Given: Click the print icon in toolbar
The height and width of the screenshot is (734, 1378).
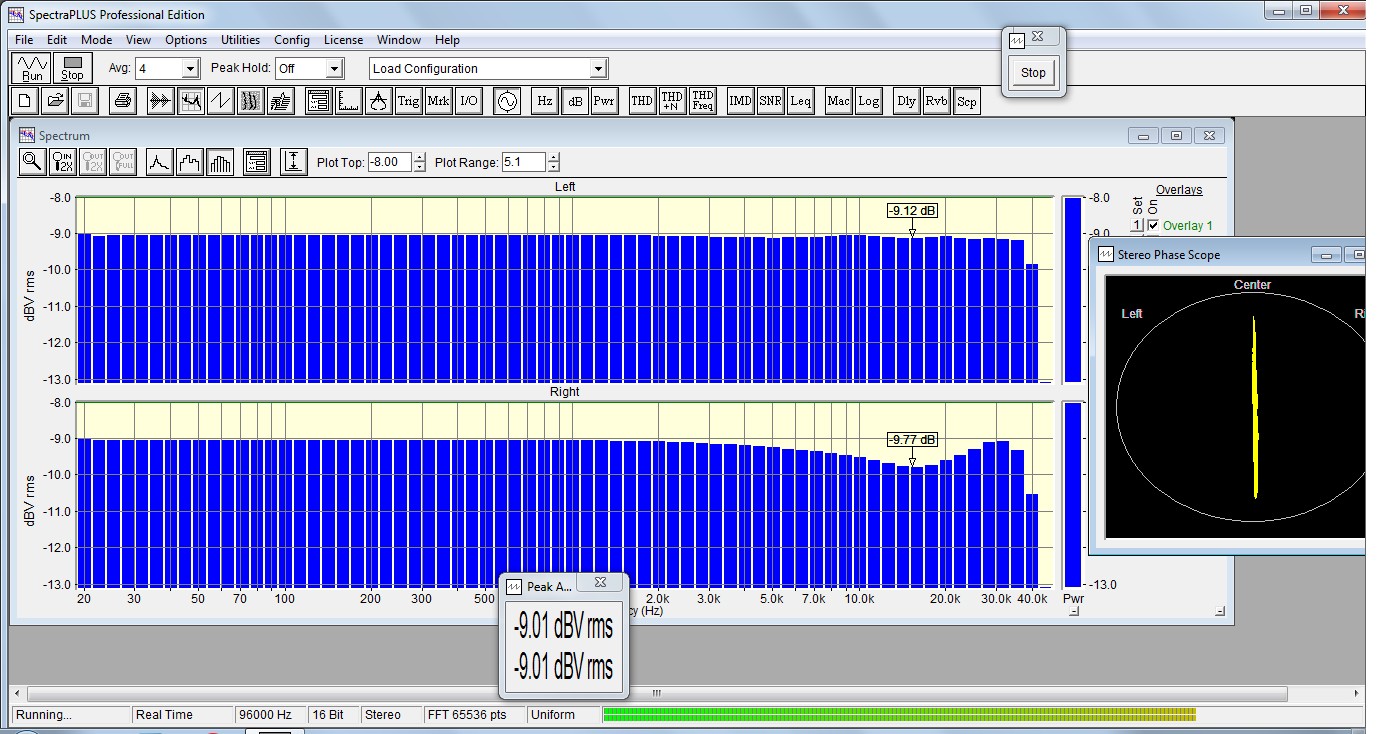Looking at the screenshot, I should point(122,101).
